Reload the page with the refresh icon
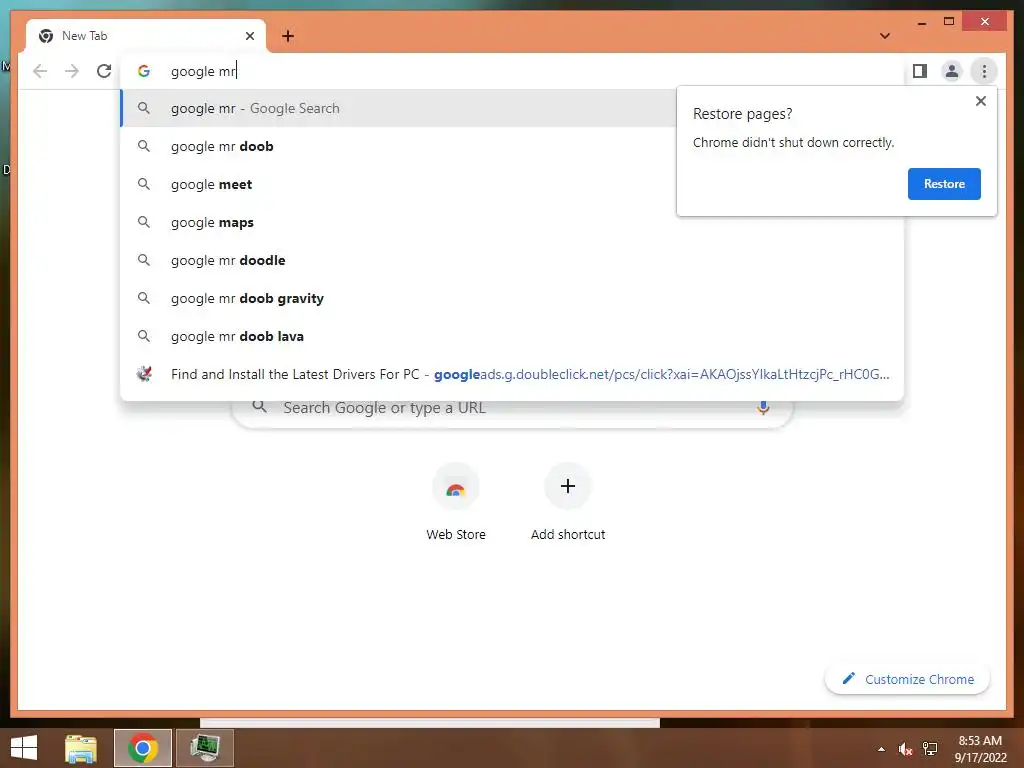1024x768 pixels. (x=104, y=71)
